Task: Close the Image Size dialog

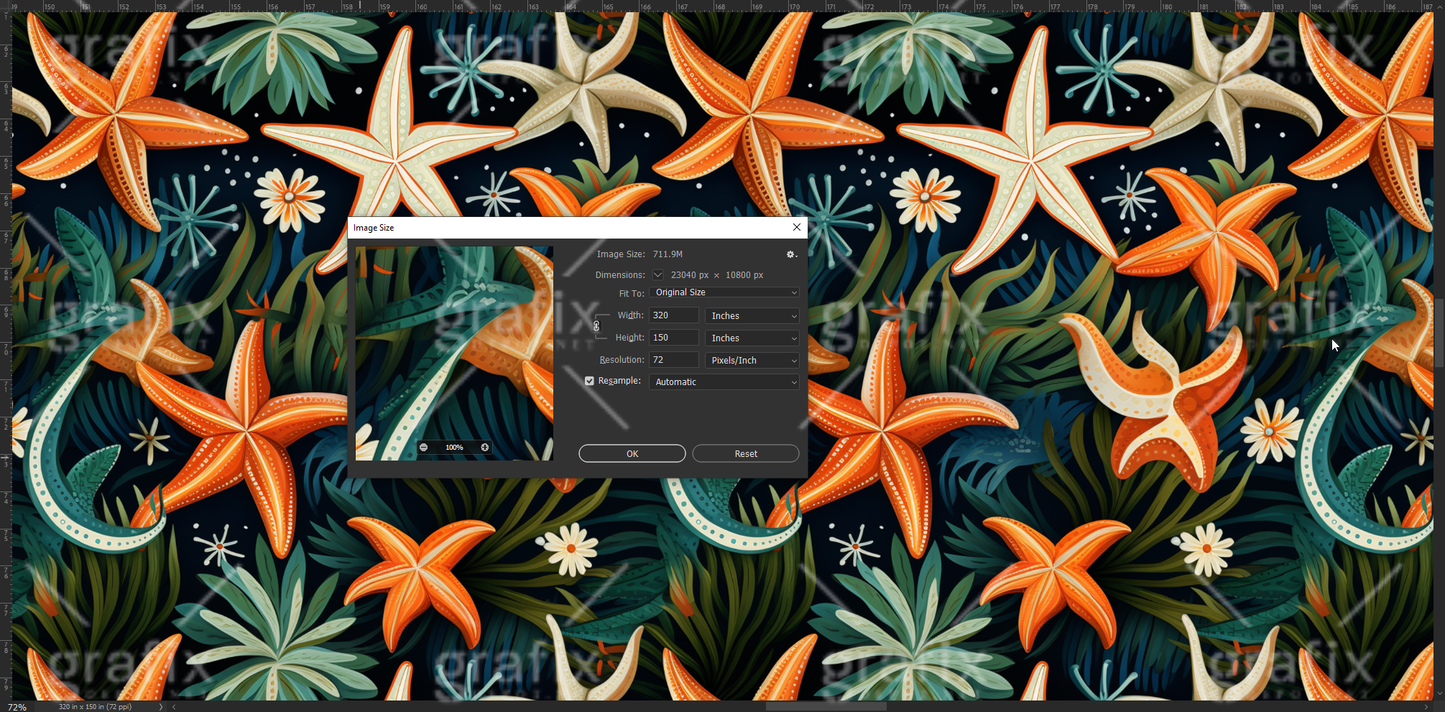Action: click(795, 227)
